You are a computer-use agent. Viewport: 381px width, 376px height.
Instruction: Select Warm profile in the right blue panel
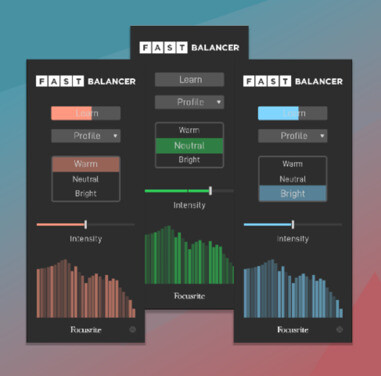(x=293, y=164)
